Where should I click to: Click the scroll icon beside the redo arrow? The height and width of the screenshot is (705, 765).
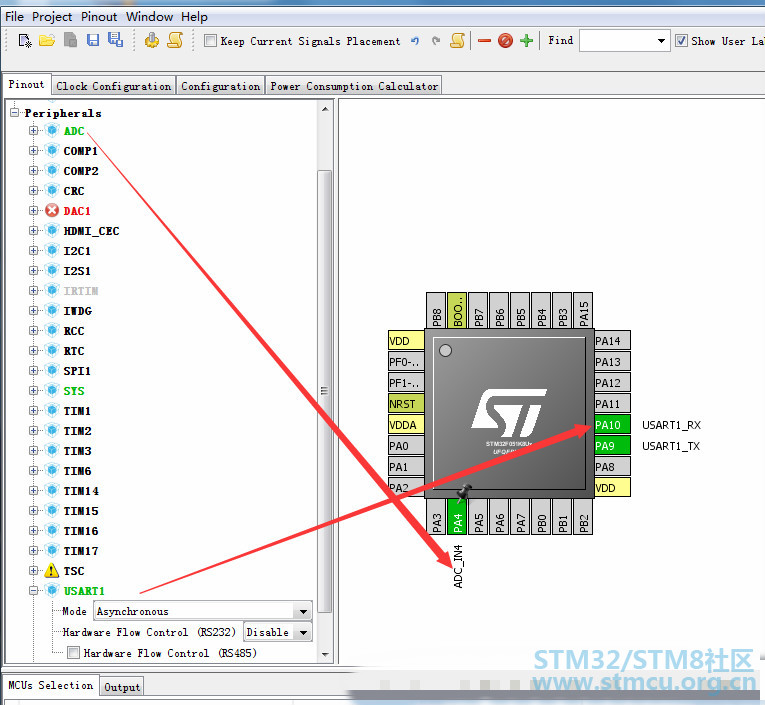[x=457, y=40]
